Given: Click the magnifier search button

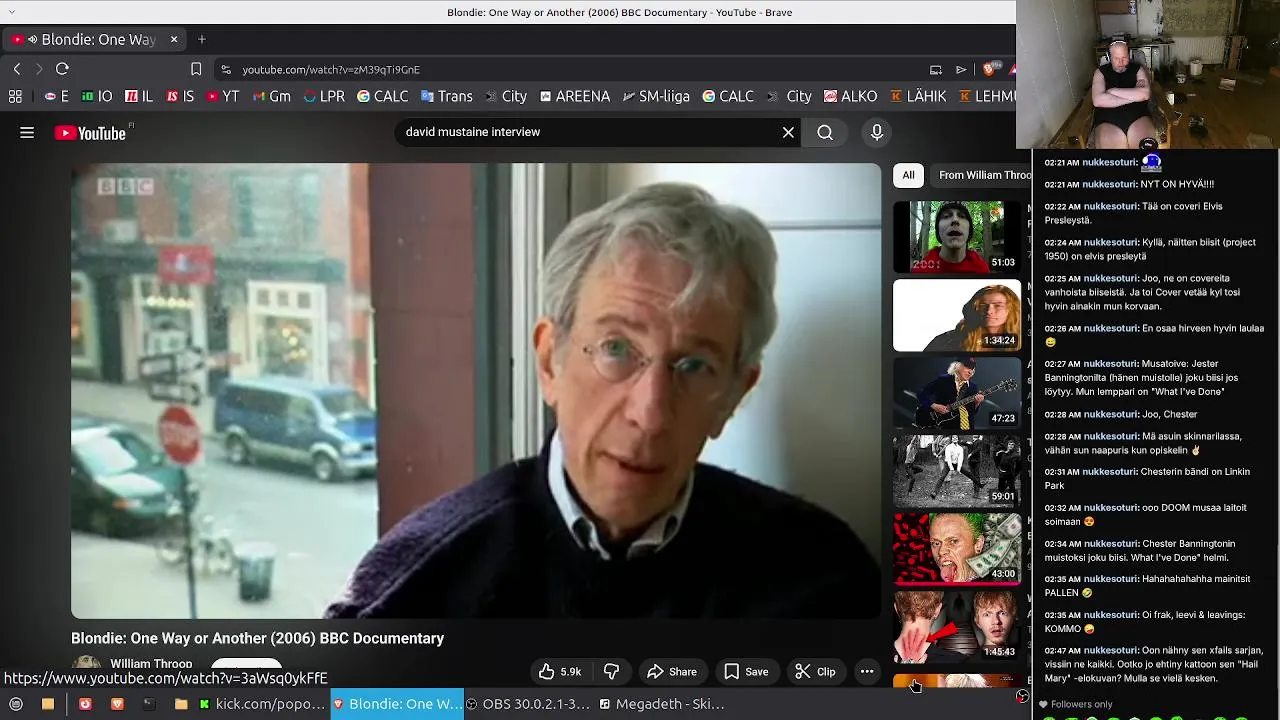Looking at the screenshot, I should point(825,132).
